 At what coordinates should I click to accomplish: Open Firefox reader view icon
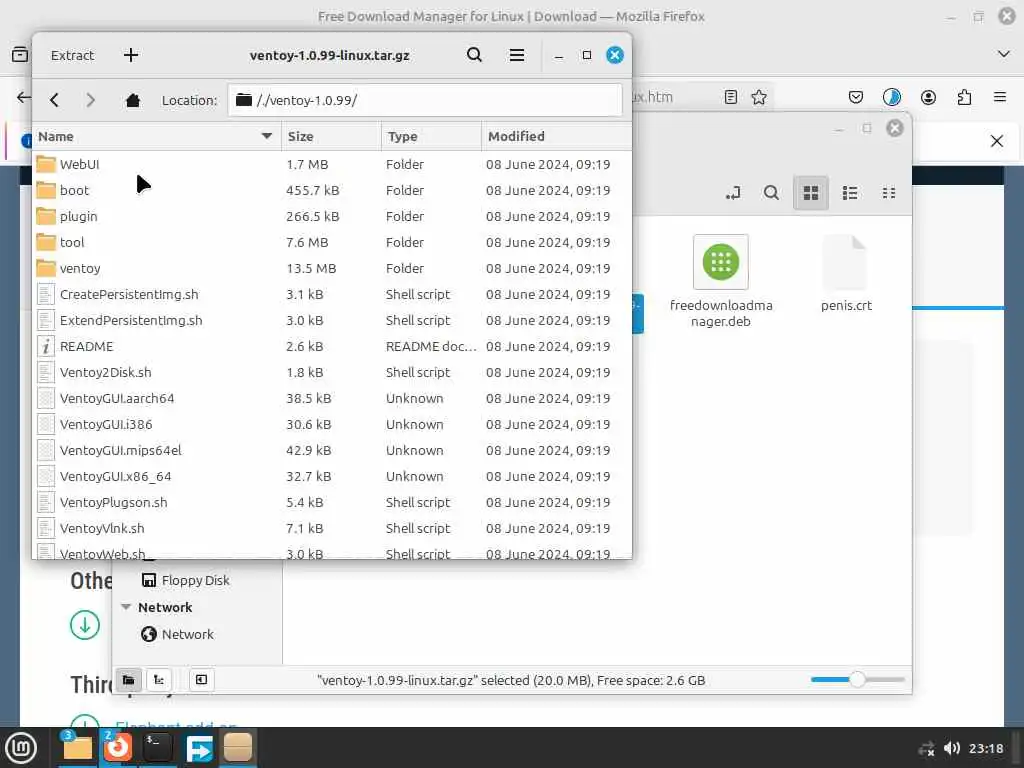tap(731, 97)
